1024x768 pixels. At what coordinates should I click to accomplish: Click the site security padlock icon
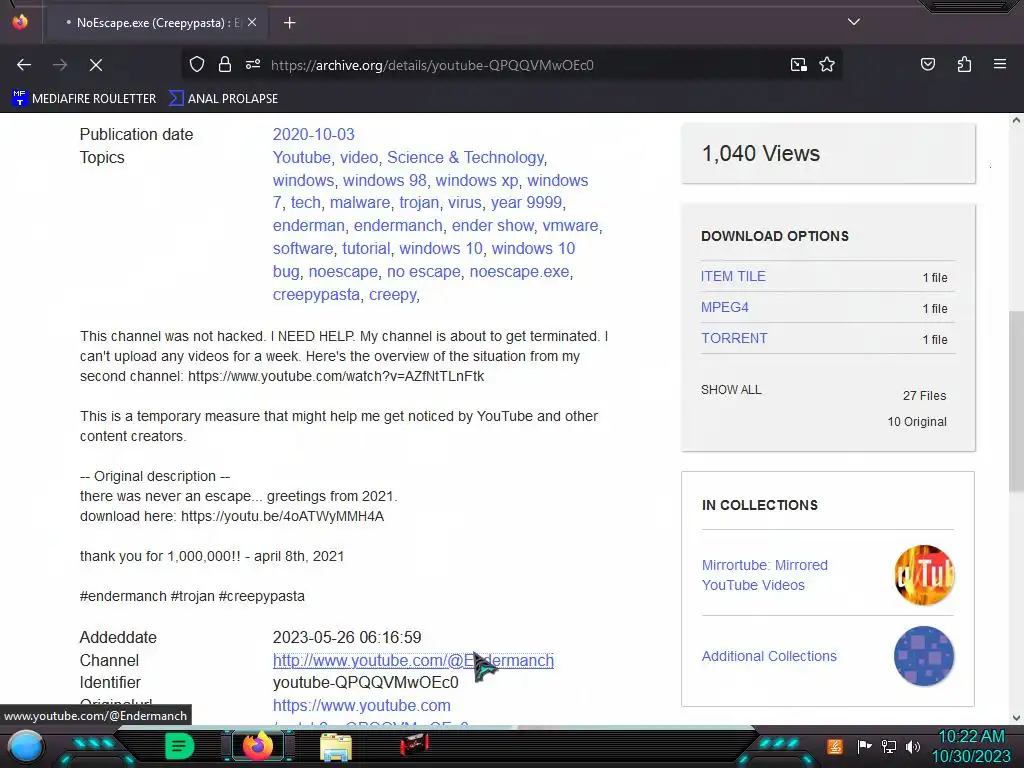coord(225,64)
